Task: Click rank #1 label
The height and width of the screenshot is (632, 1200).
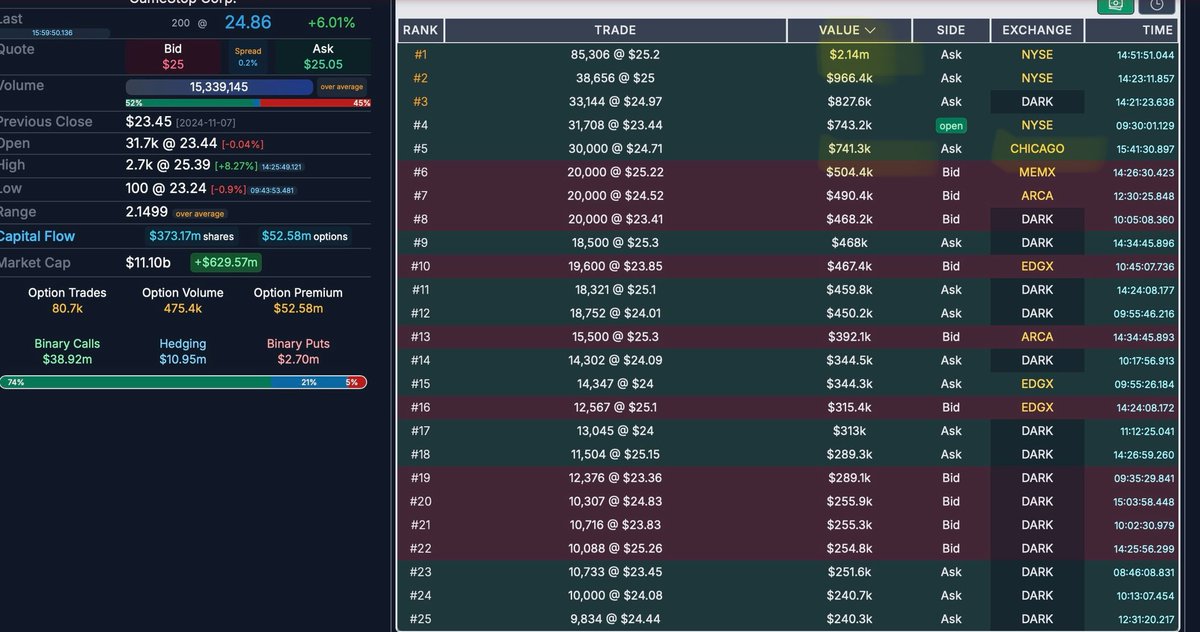Action: [x=420, y=55]
